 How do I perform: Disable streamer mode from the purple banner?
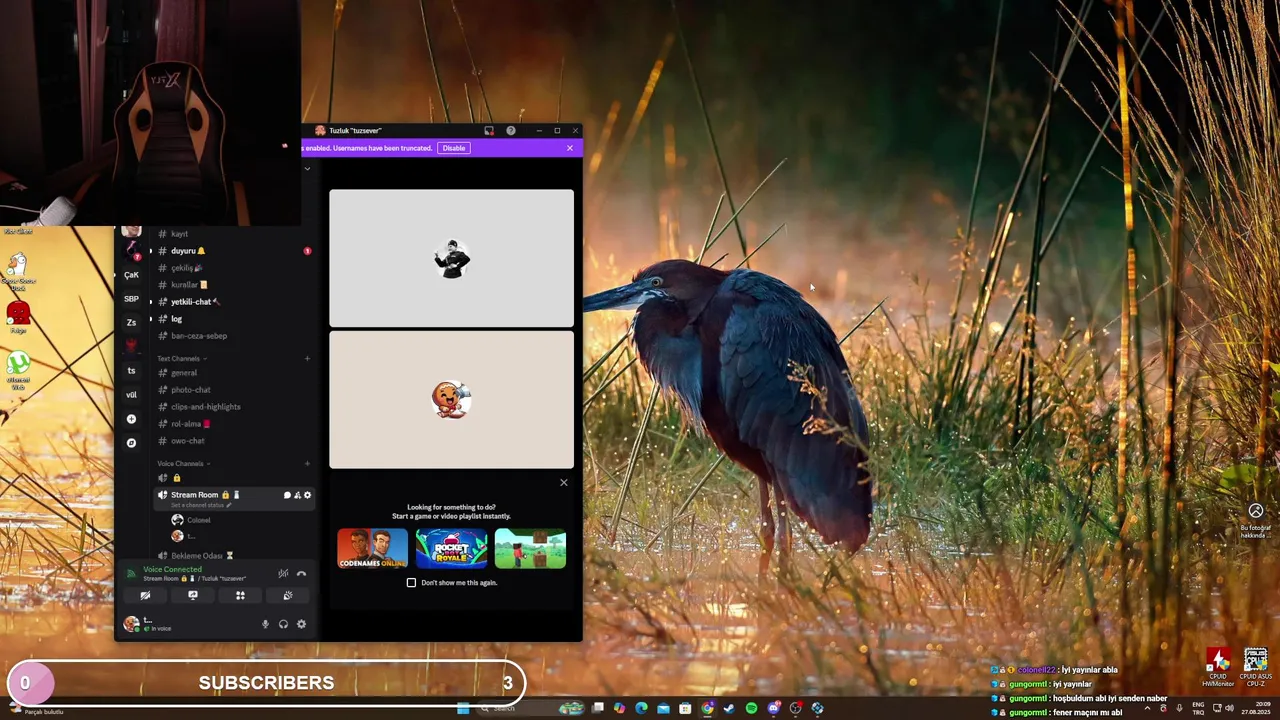click(454, 148)
